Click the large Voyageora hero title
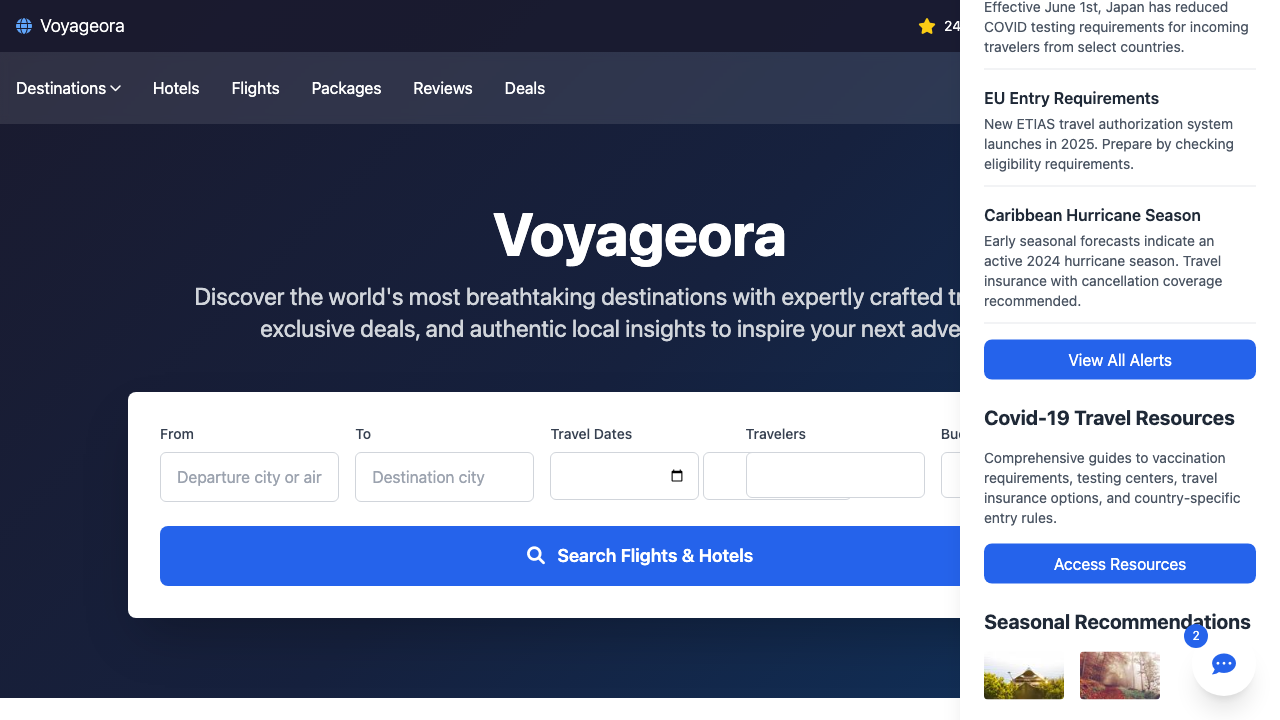 (639, 236)
